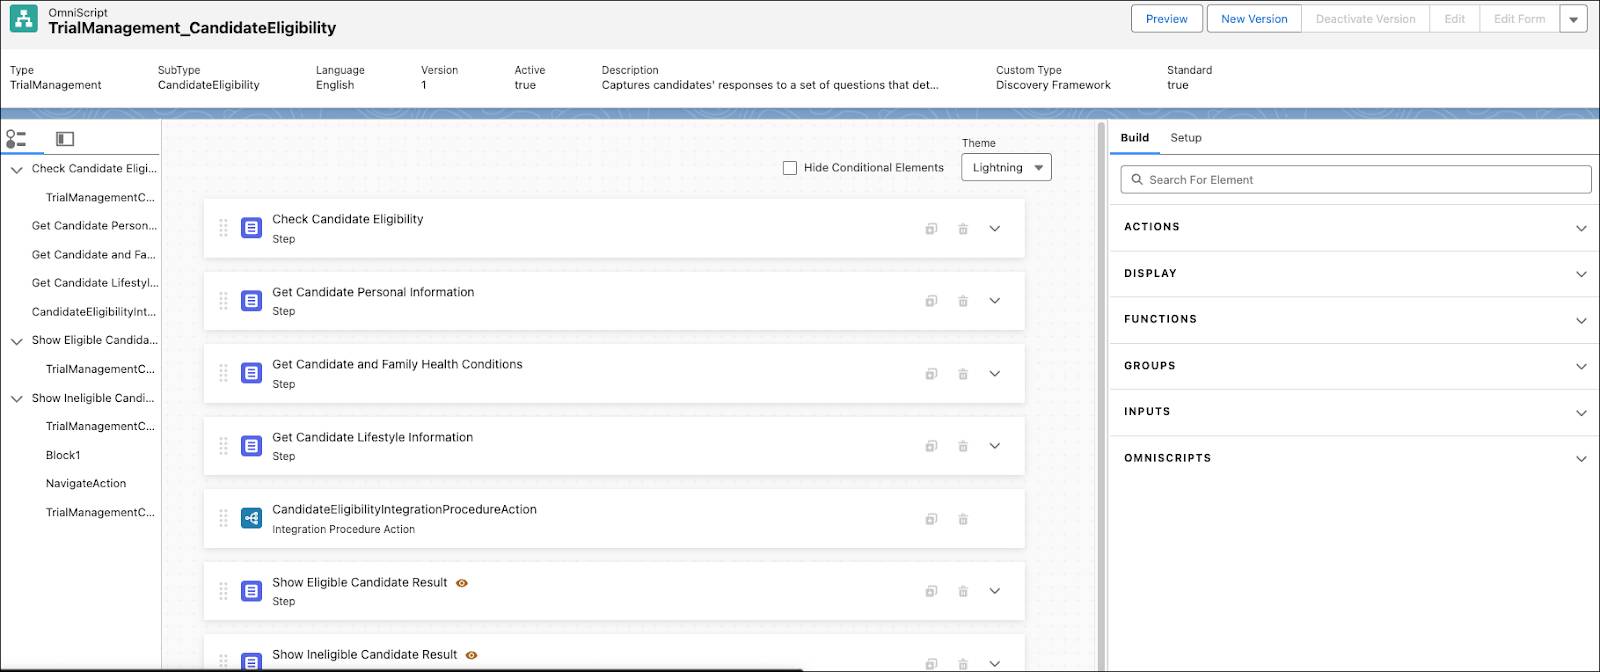Open the Theme Lightning dropdown

coord(1006,168)
